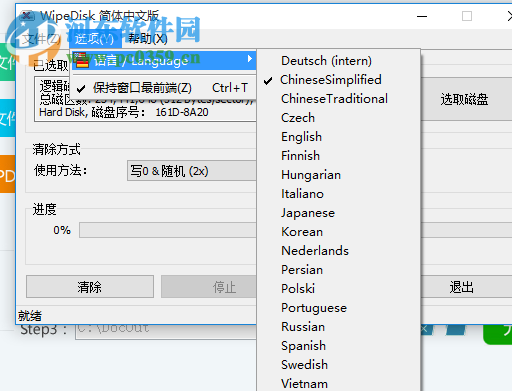Switch language to English
This screenshot has width=512, height=391.
pyautogui.click(x=338, y=137)
